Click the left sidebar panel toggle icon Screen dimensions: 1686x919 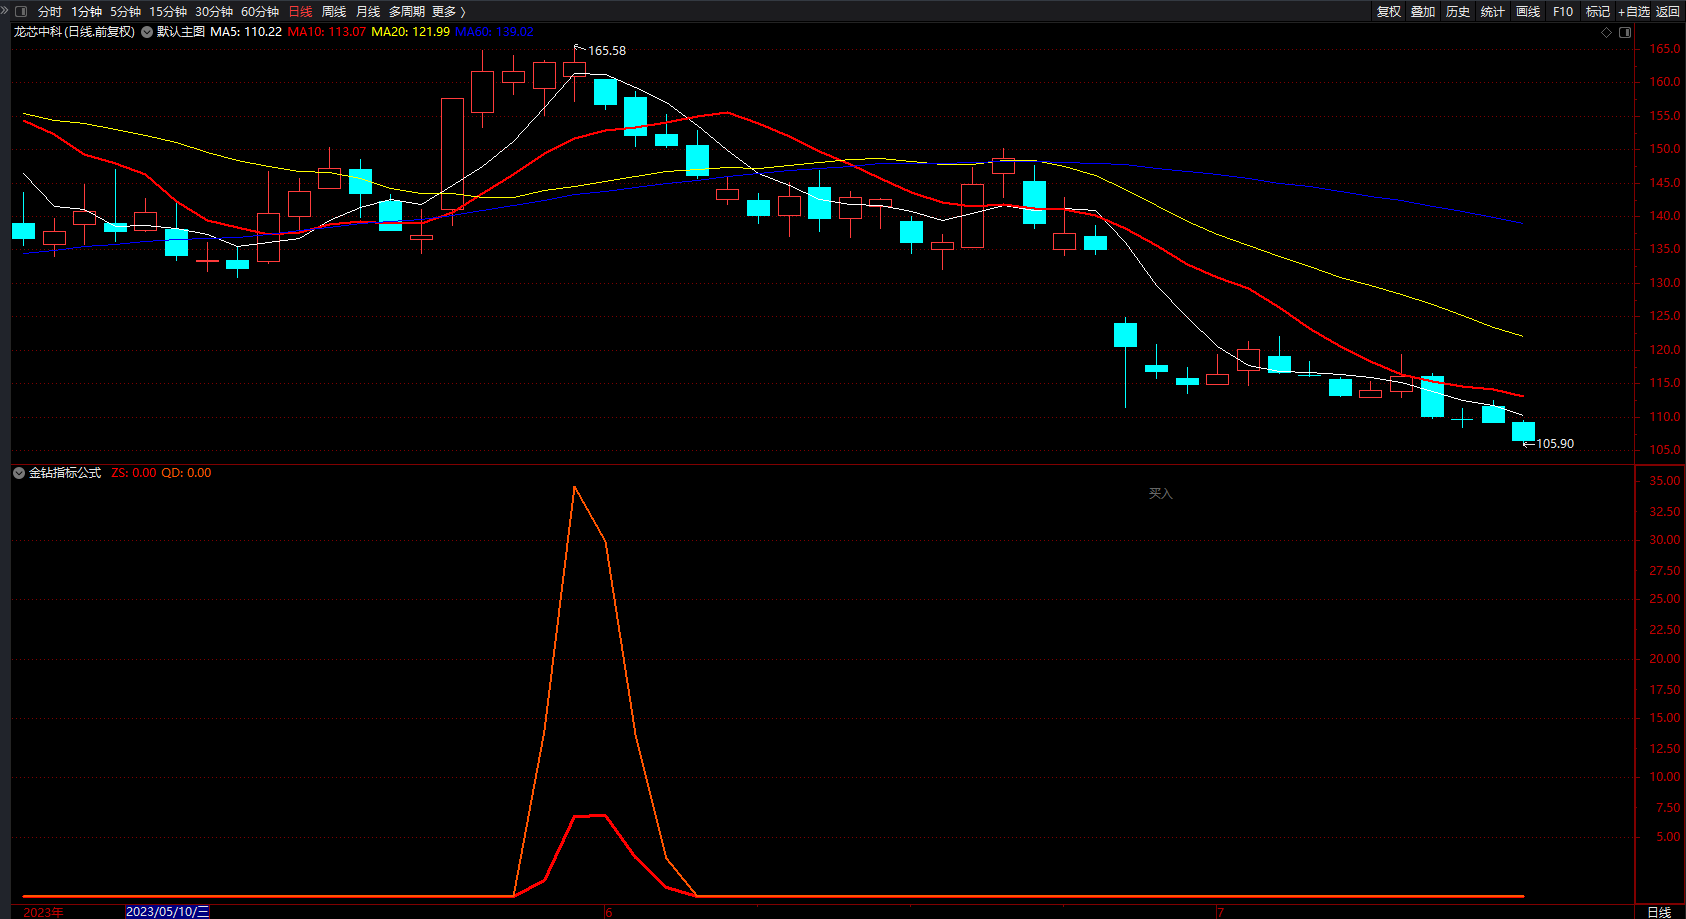[x=21, y=12]
